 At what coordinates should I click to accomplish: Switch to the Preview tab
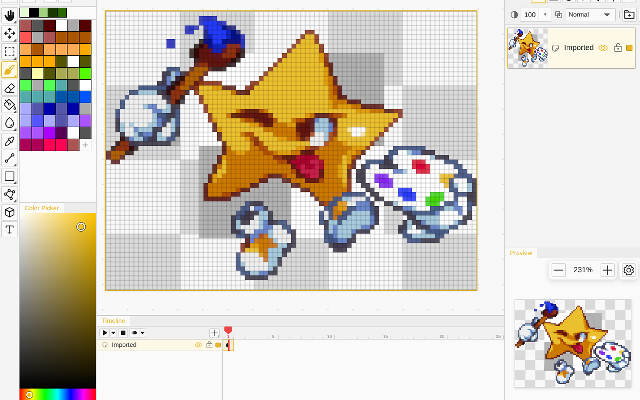[x=521, y=253]
